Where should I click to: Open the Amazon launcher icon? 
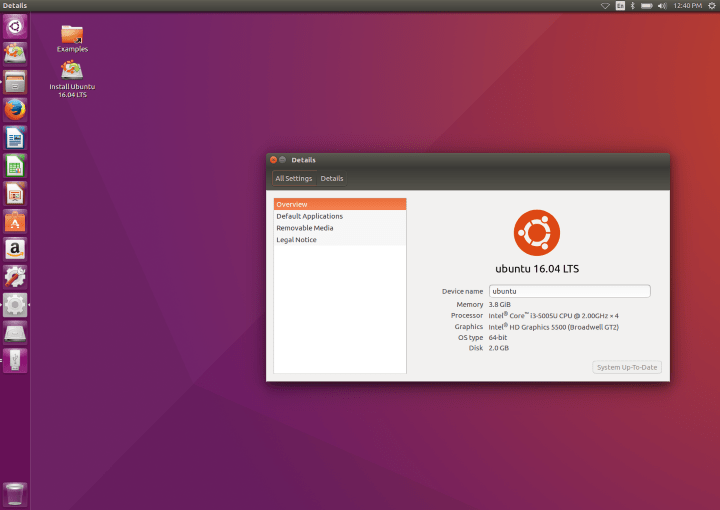coord(15,249)
